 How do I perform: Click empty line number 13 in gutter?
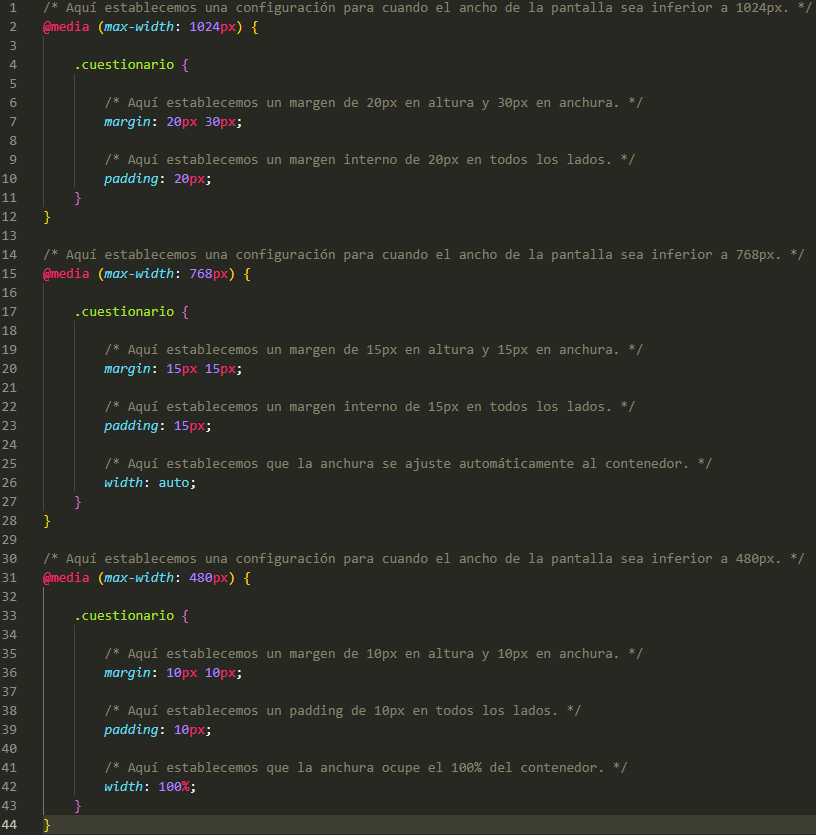point(9,236)
